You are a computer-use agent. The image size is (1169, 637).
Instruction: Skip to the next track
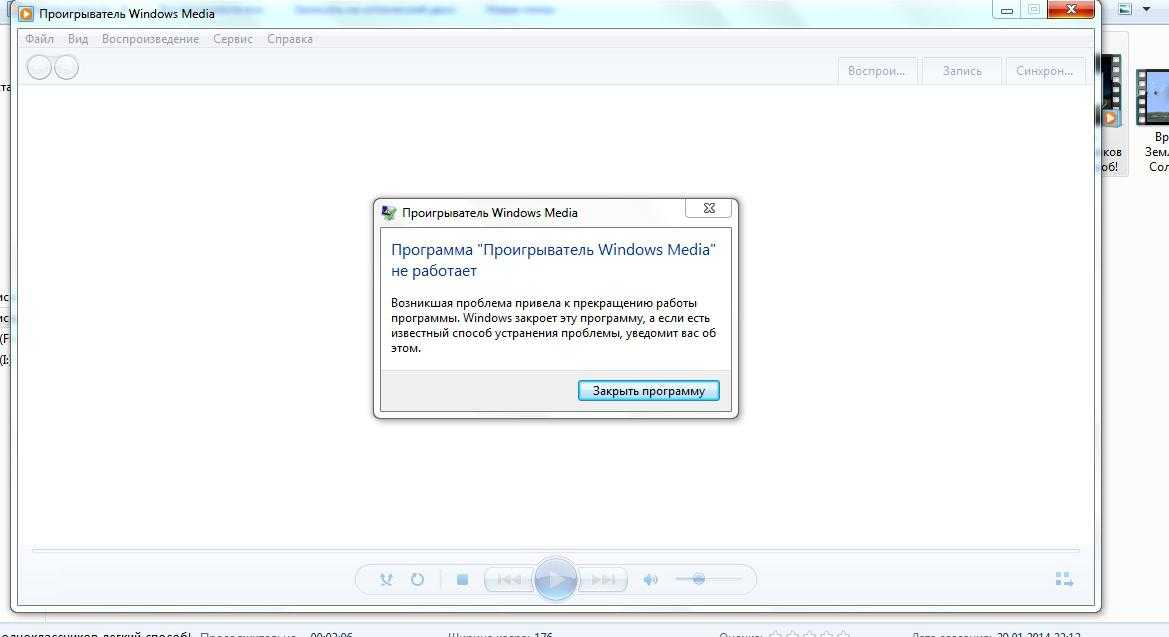pyautogui.click(x=603, y=580)
